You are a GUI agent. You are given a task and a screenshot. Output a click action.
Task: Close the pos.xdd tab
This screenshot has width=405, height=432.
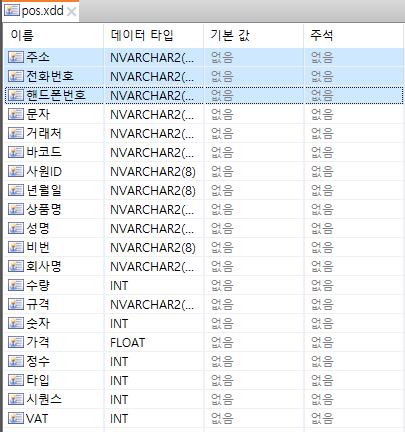pos(71,12)
